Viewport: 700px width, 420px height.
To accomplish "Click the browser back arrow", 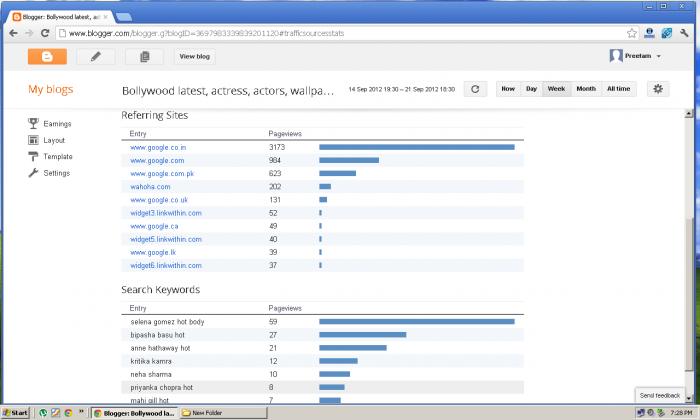I will [13, 33].
